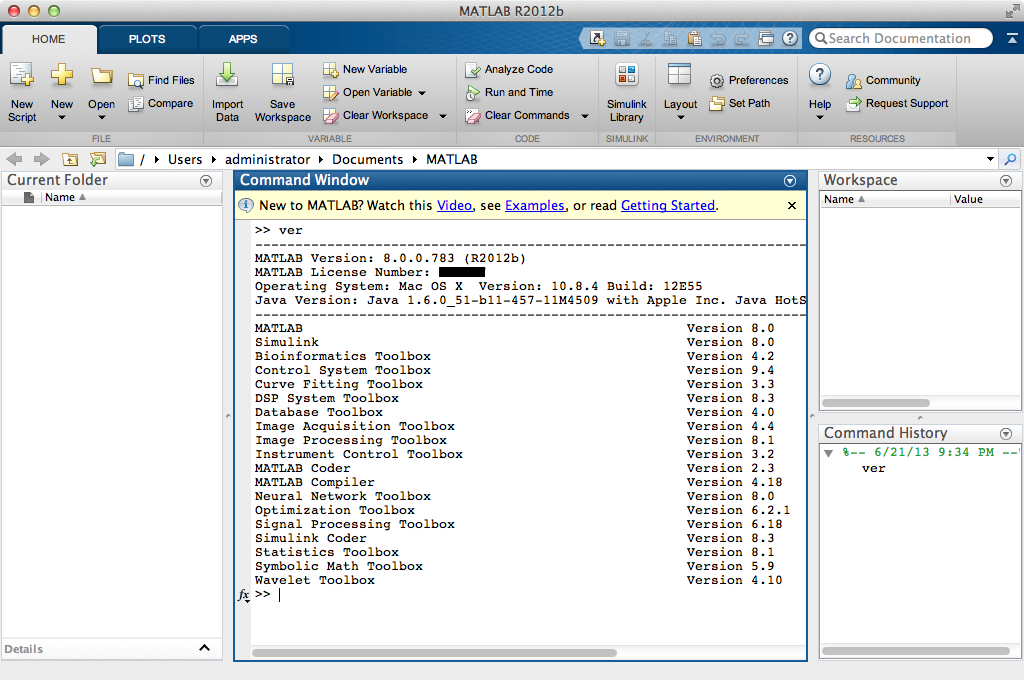
Task: Open the Video link
Action: tap(455, 206)
